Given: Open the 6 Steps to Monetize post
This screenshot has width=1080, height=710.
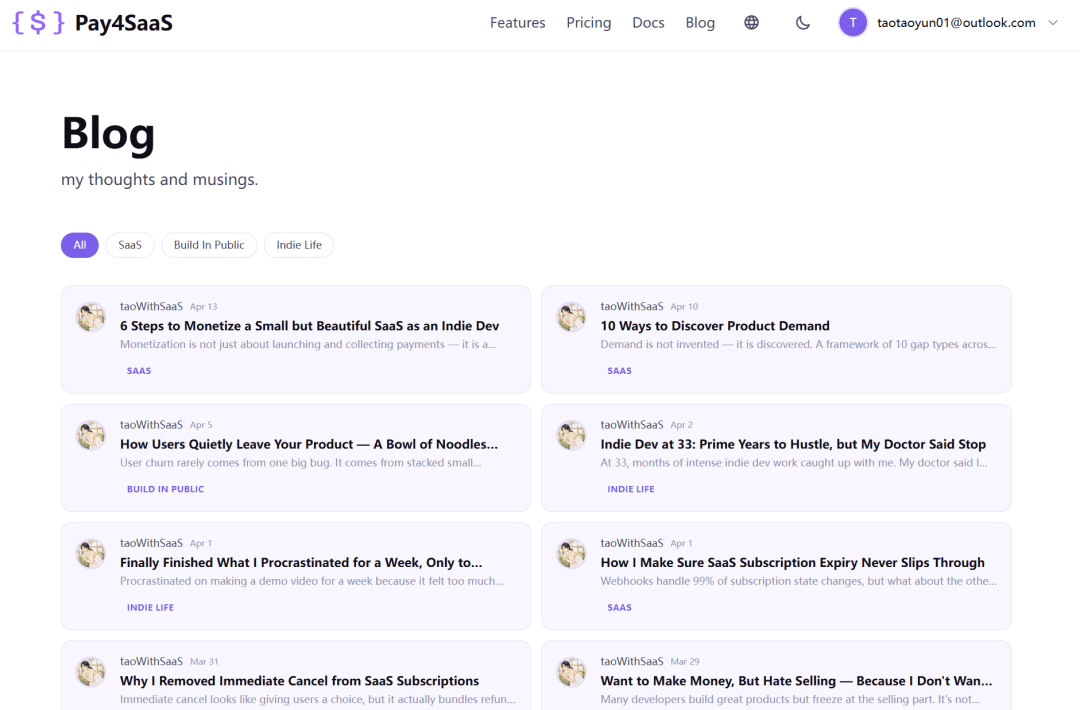Looking at the screenshot, I should 309,326.
